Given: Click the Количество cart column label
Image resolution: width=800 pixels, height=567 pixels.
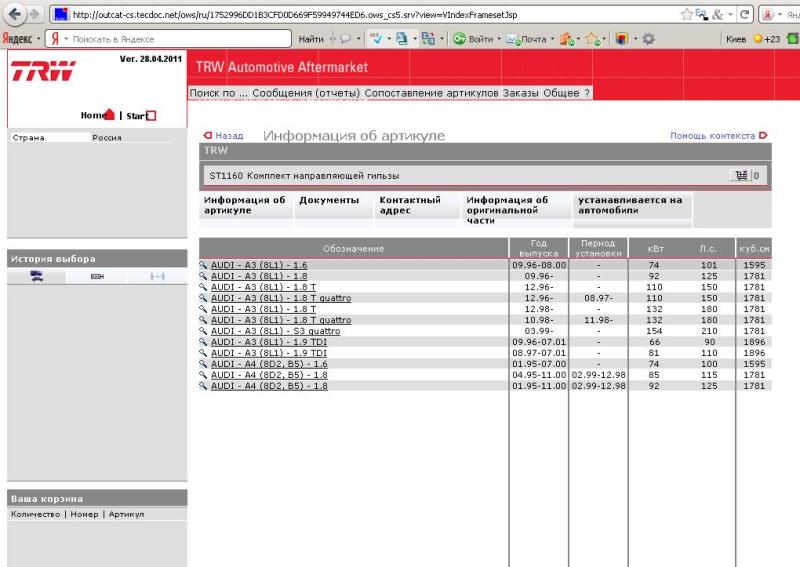Looking at the screenshot, I should 36,514.
